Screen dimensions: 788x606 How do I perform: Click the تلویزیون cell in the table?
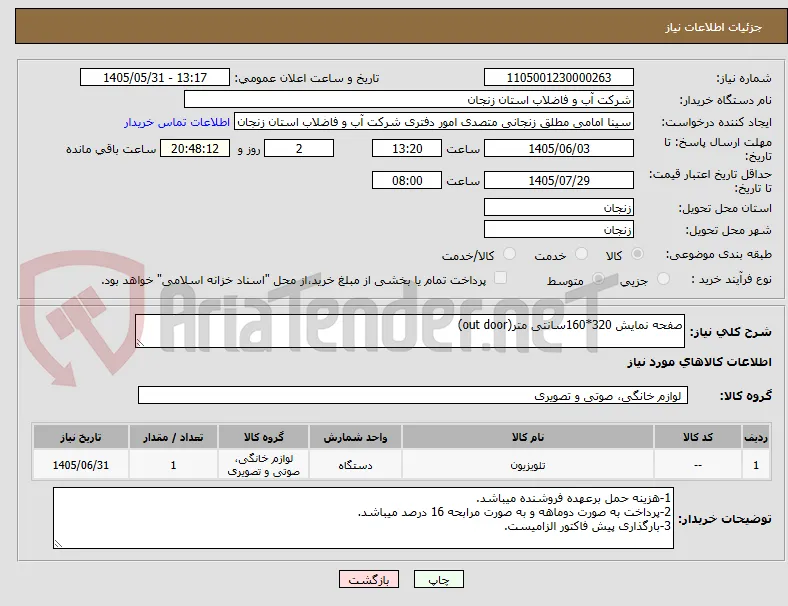(x=528, y=465)
